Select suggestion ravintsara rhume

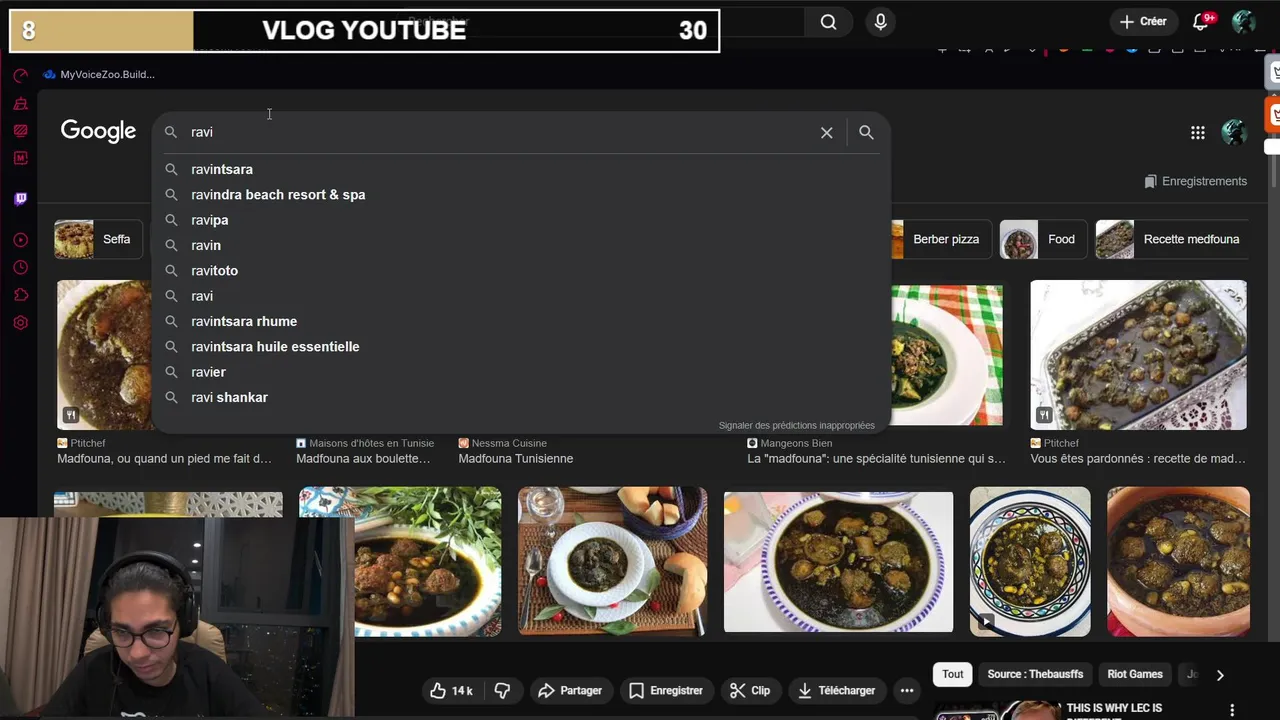click(520, 321)
